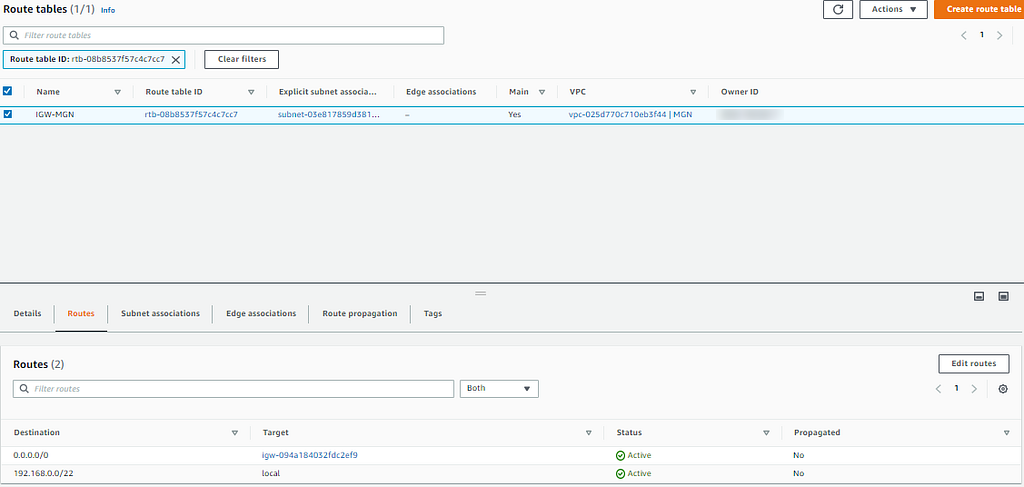Click Create route table button

point(979,9)
